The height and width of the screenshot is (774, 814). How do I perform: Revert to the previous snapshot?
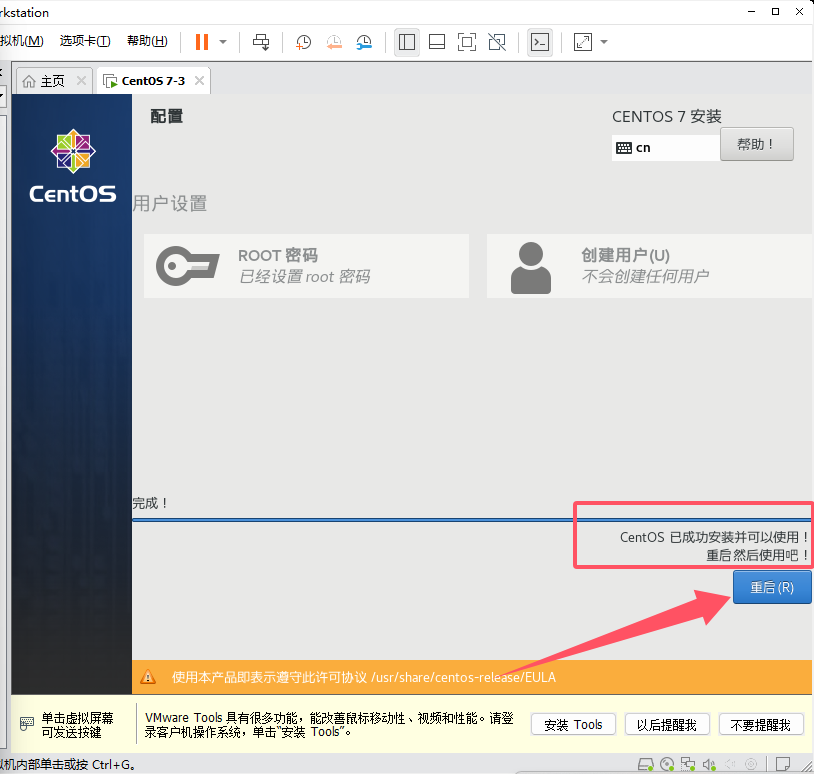(x=334, y=42)
